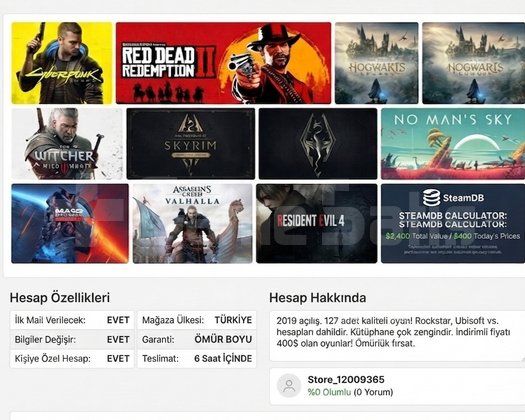Image resolution: width=525 pixels, height=420 pixels.
Task: Open the Store_12009365 seller profile
Action: 346,379
